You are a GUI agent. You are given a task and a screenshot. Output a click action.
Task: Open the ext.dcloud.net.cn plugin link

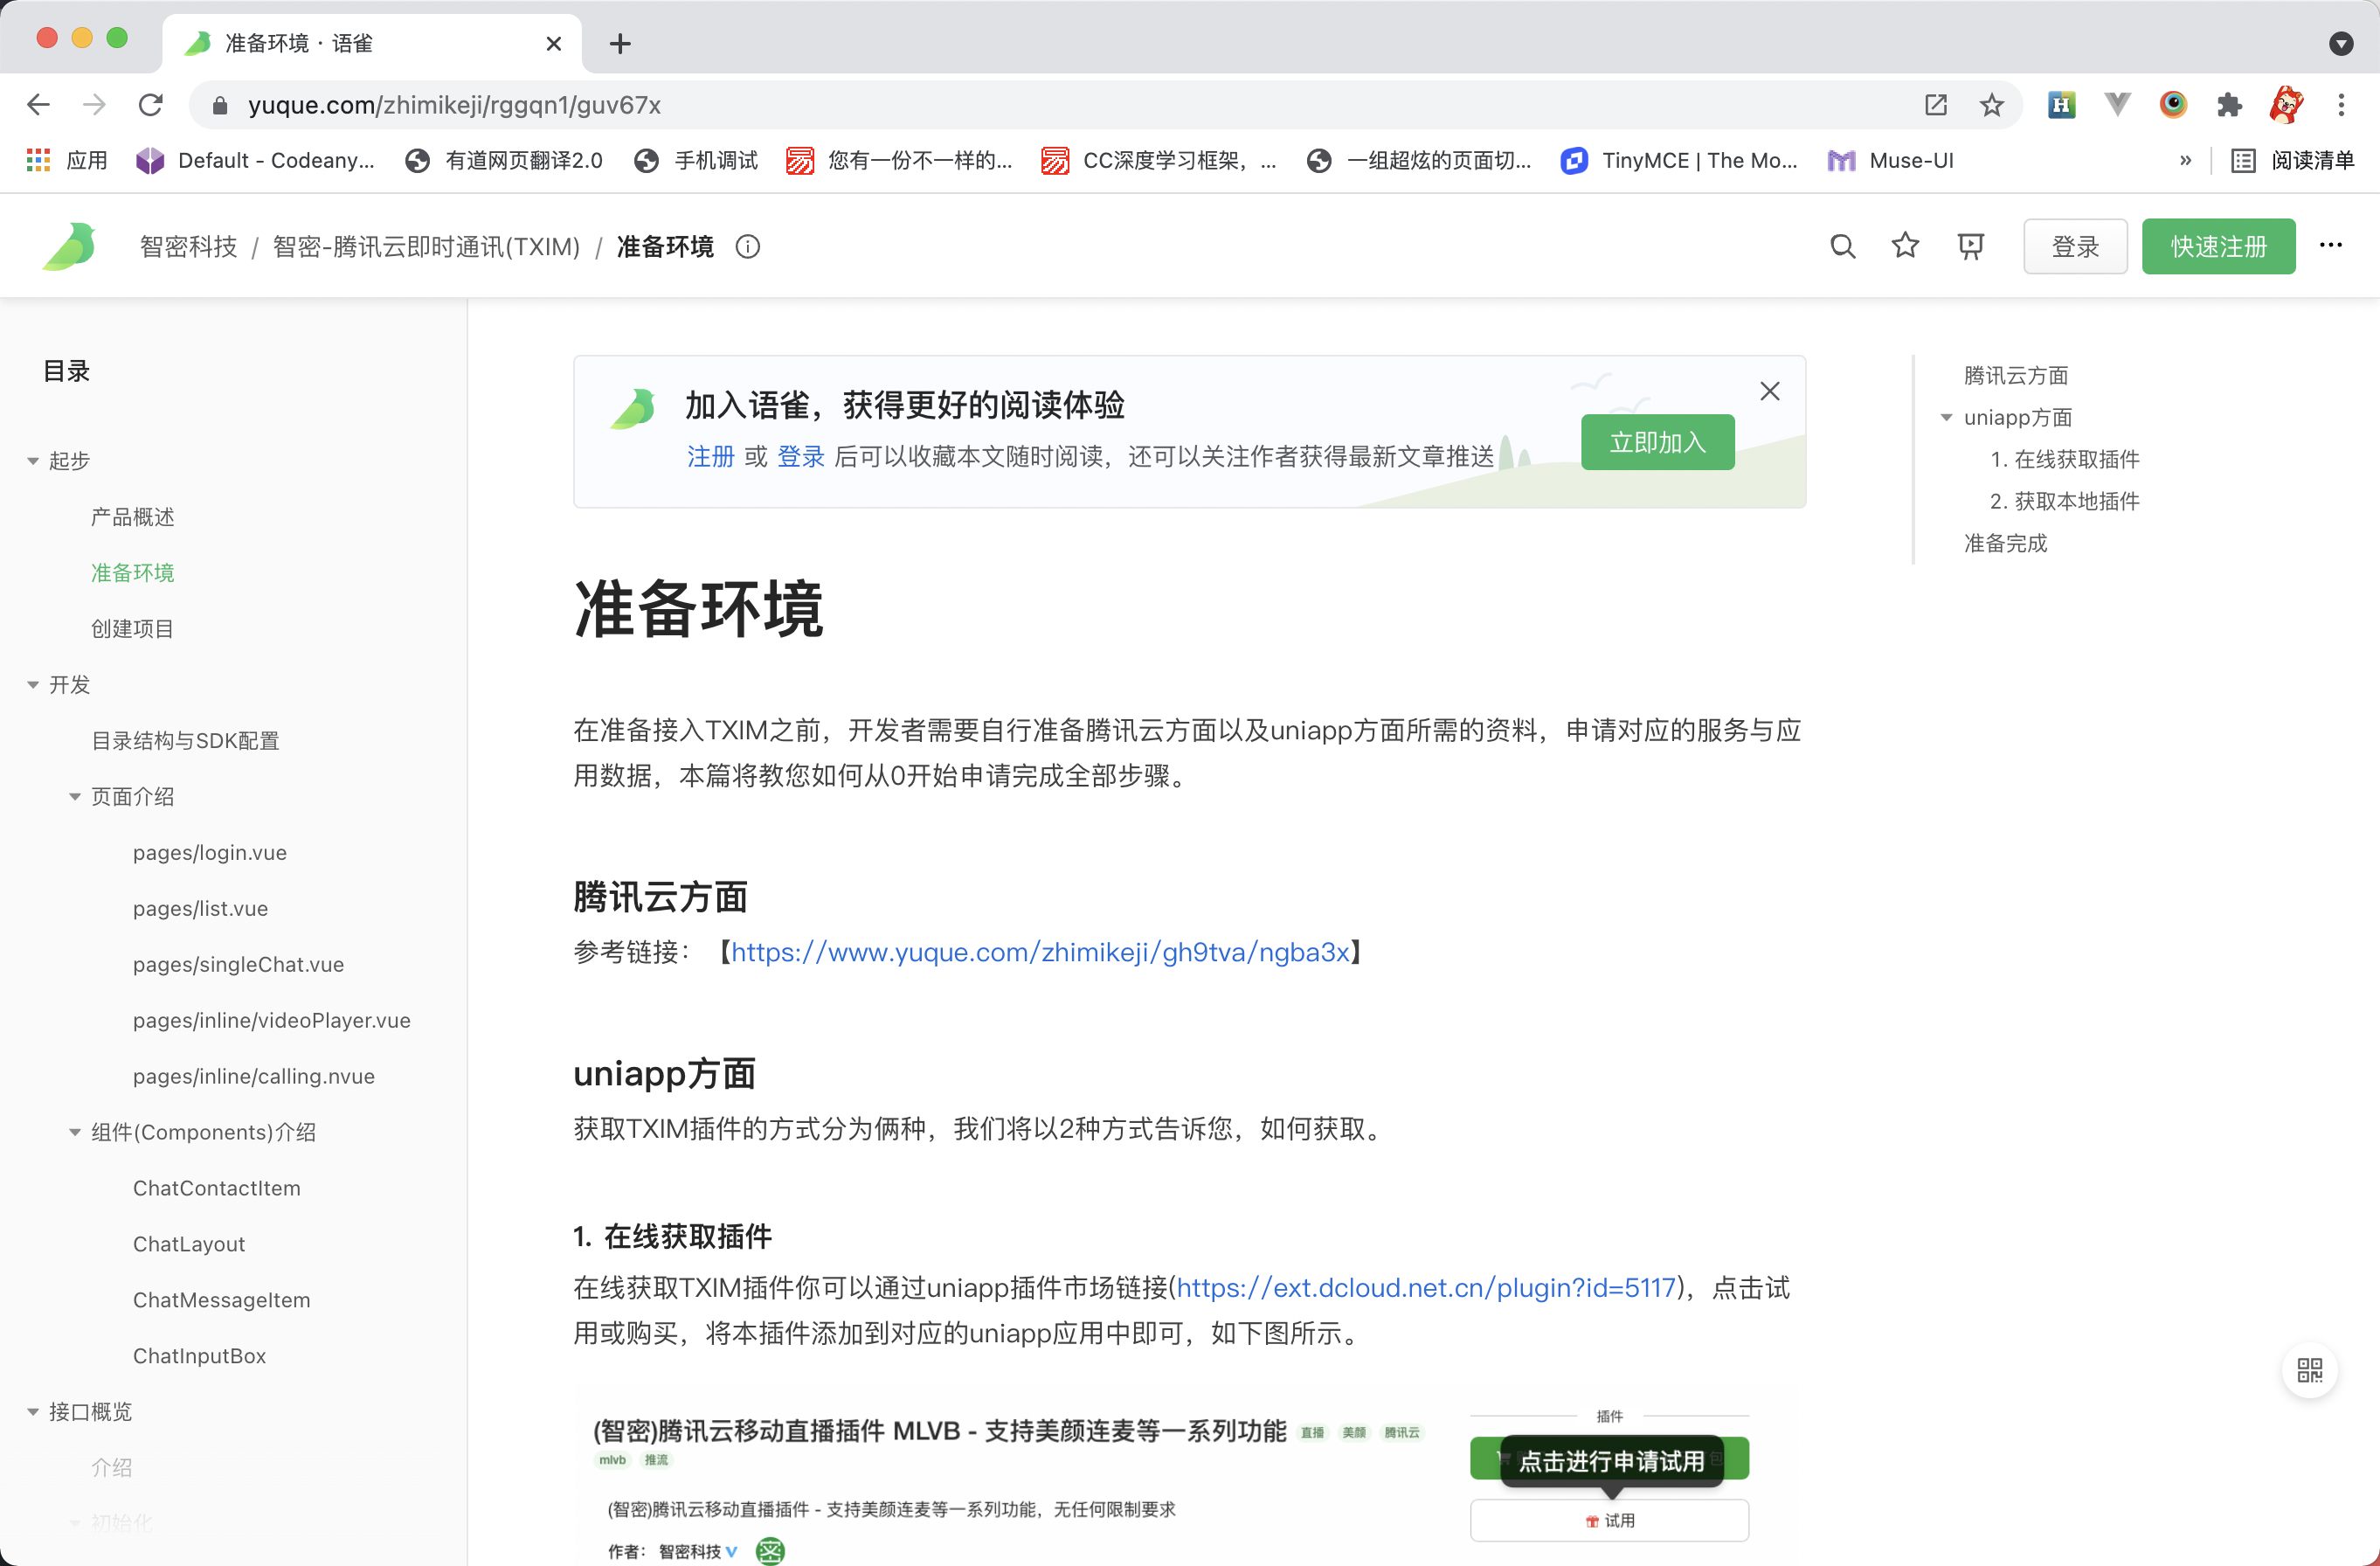[x=1426, y=1288]
